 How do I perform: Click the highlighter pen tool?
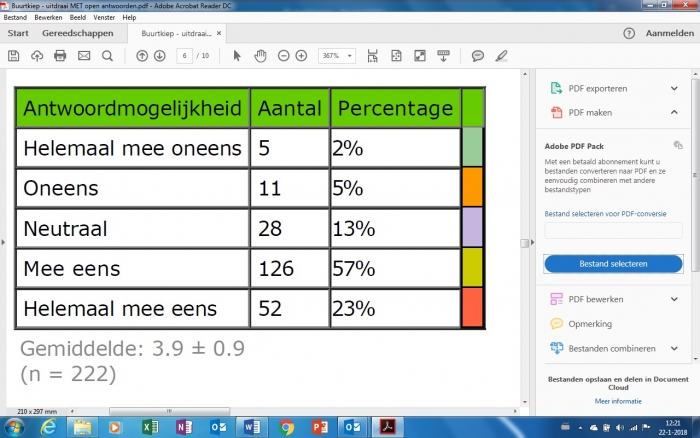(x=501, y=55)
